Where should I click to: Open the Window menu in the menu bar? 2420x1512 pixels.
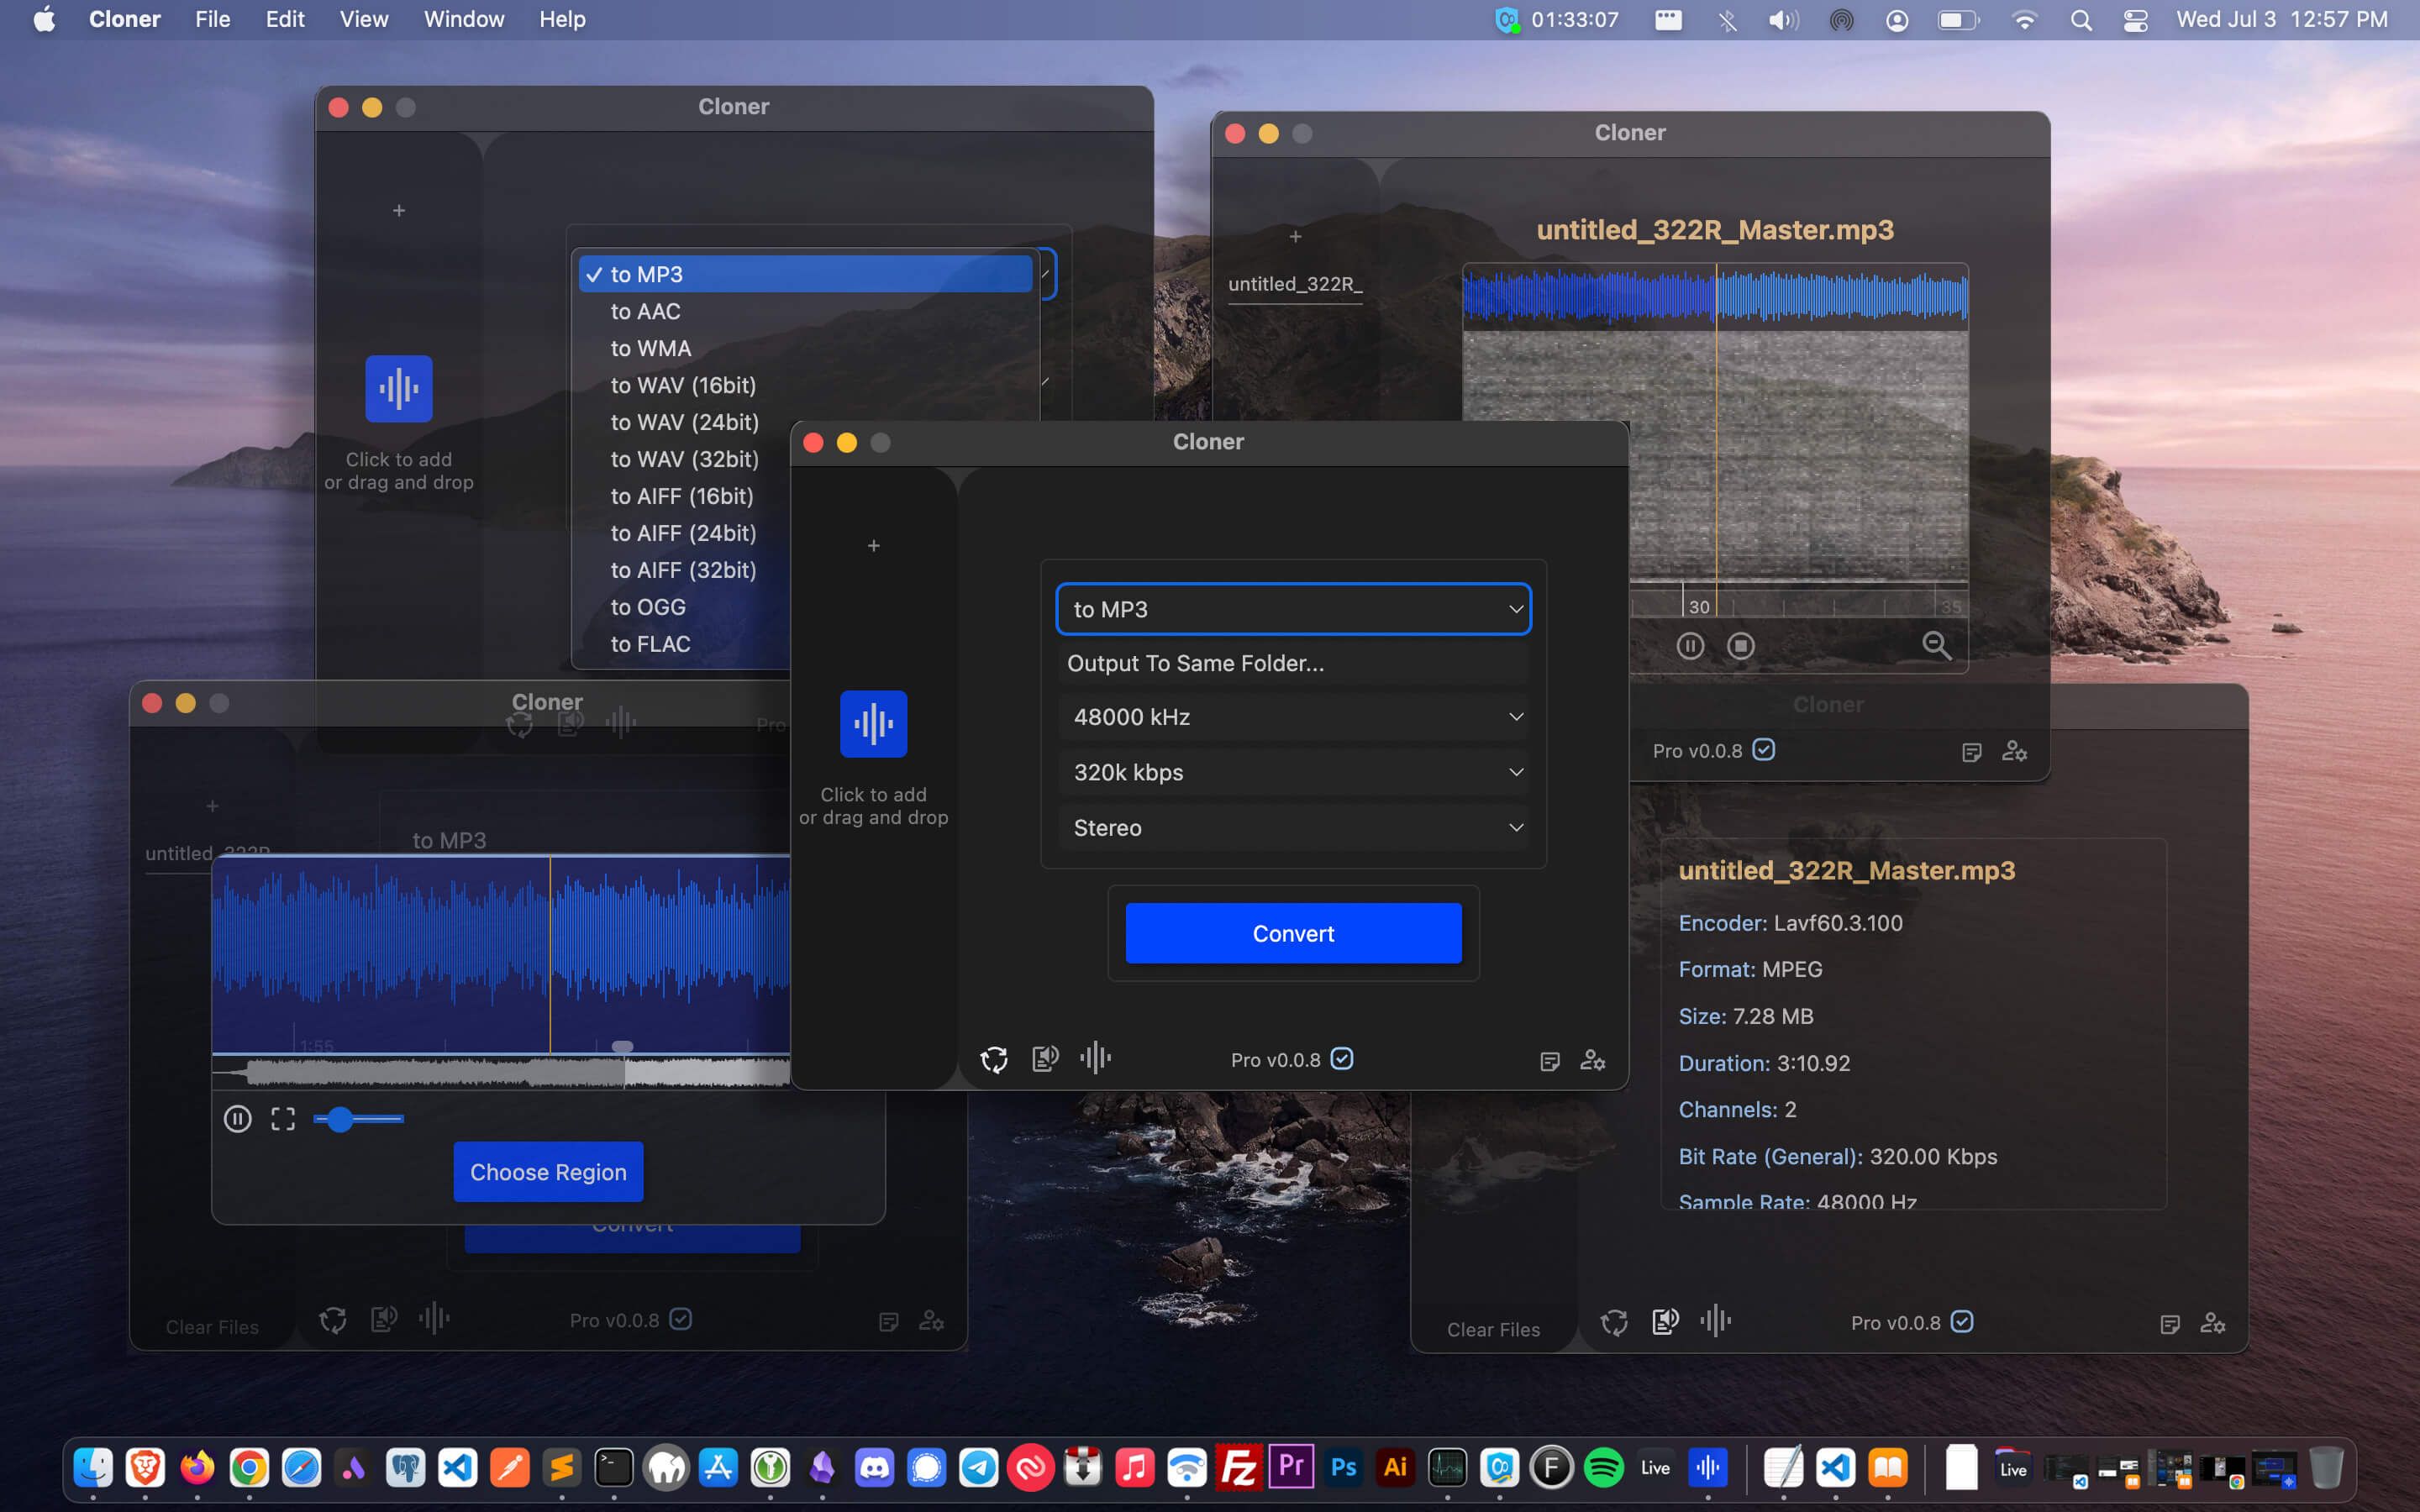coord(463,19)
